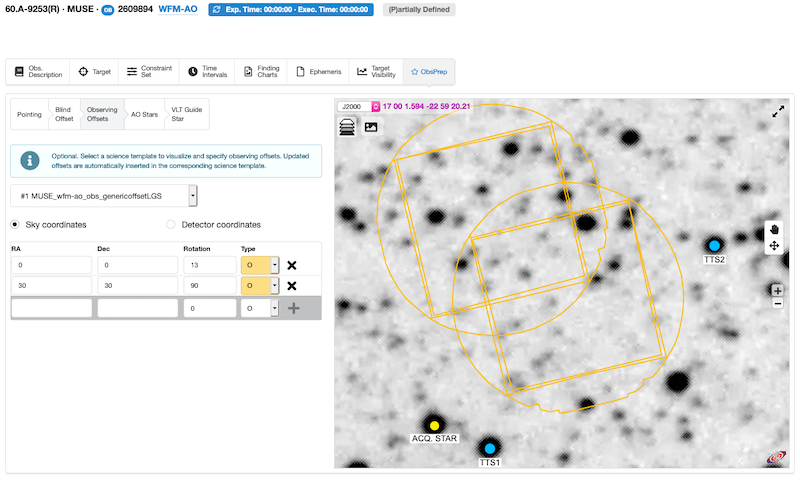Select Sky coordinates radio button
This screenshot has width=800, height=486.
16,225
